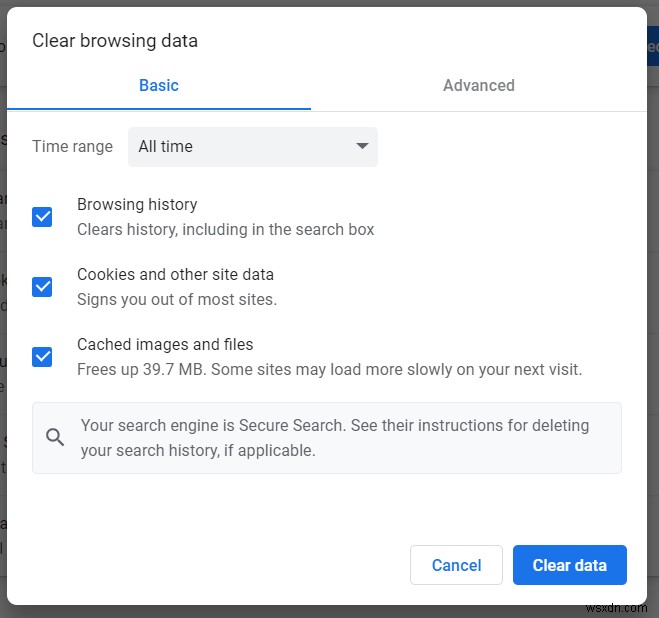This screenshot has height=618, width=659.
Task: Click 'Signs you out of most sites.' text
Action: (177, 300)
